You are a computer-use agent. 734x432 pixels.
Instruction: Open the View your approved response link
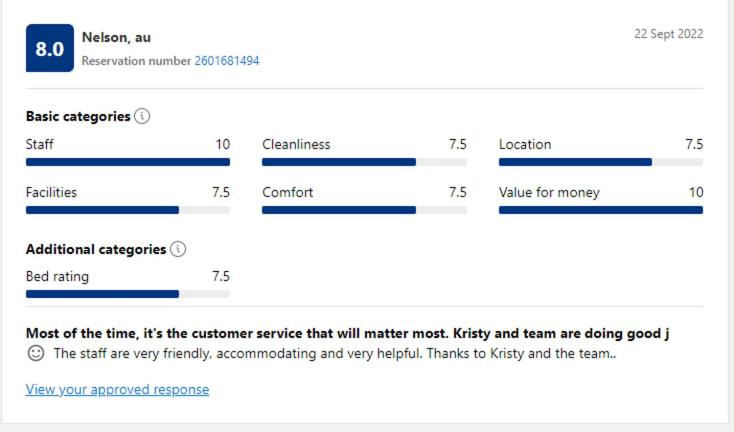117,389
